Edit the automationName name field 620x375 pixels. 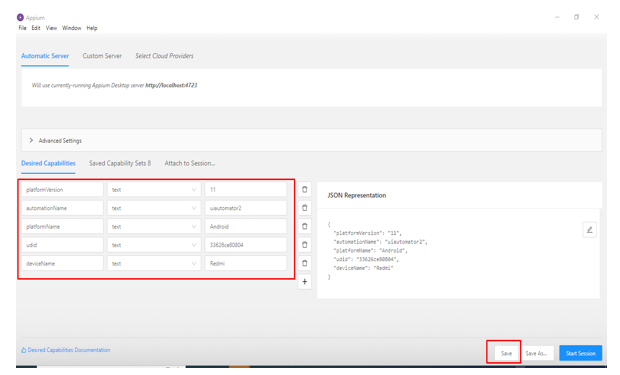(x=62, y=208)
